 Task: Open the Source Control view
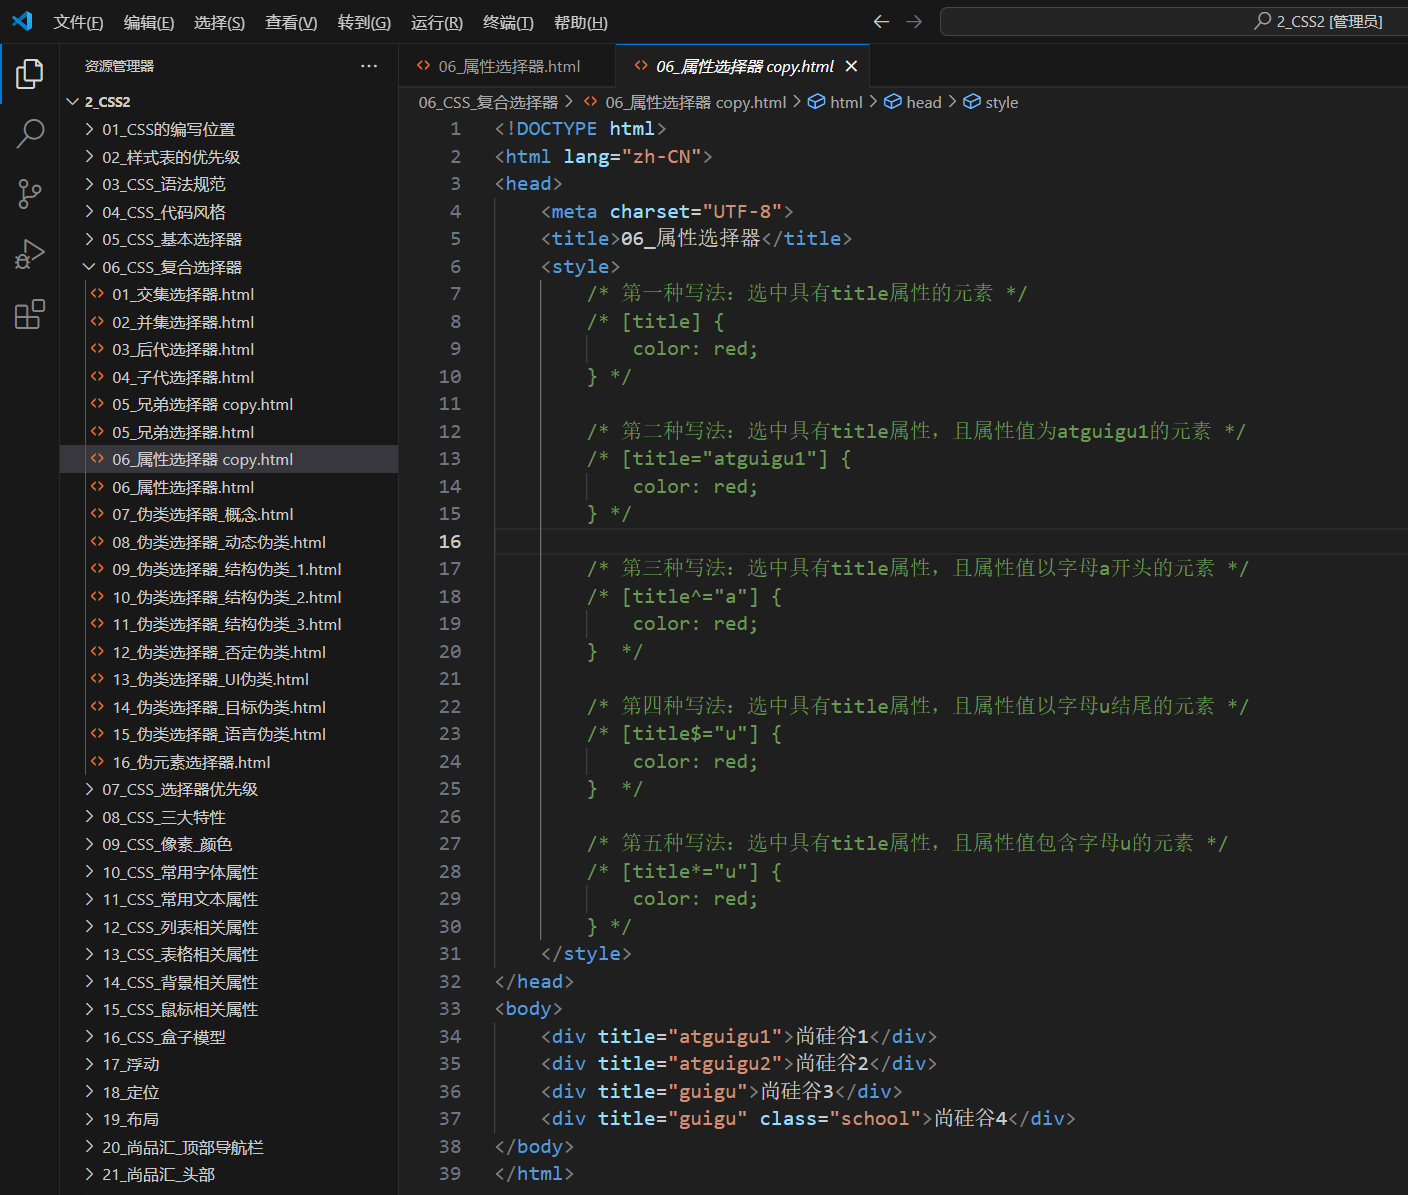tap(30, 194)
